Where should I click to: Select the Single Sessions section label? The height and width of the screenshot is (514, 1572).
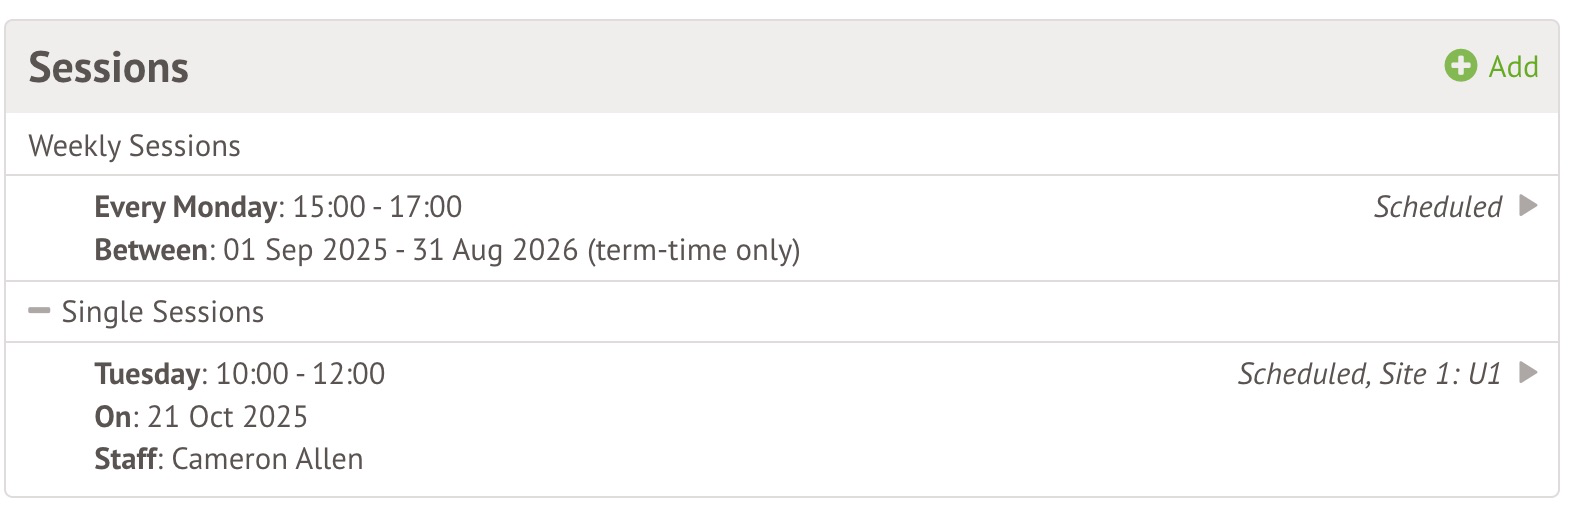(x=163, y=312)
